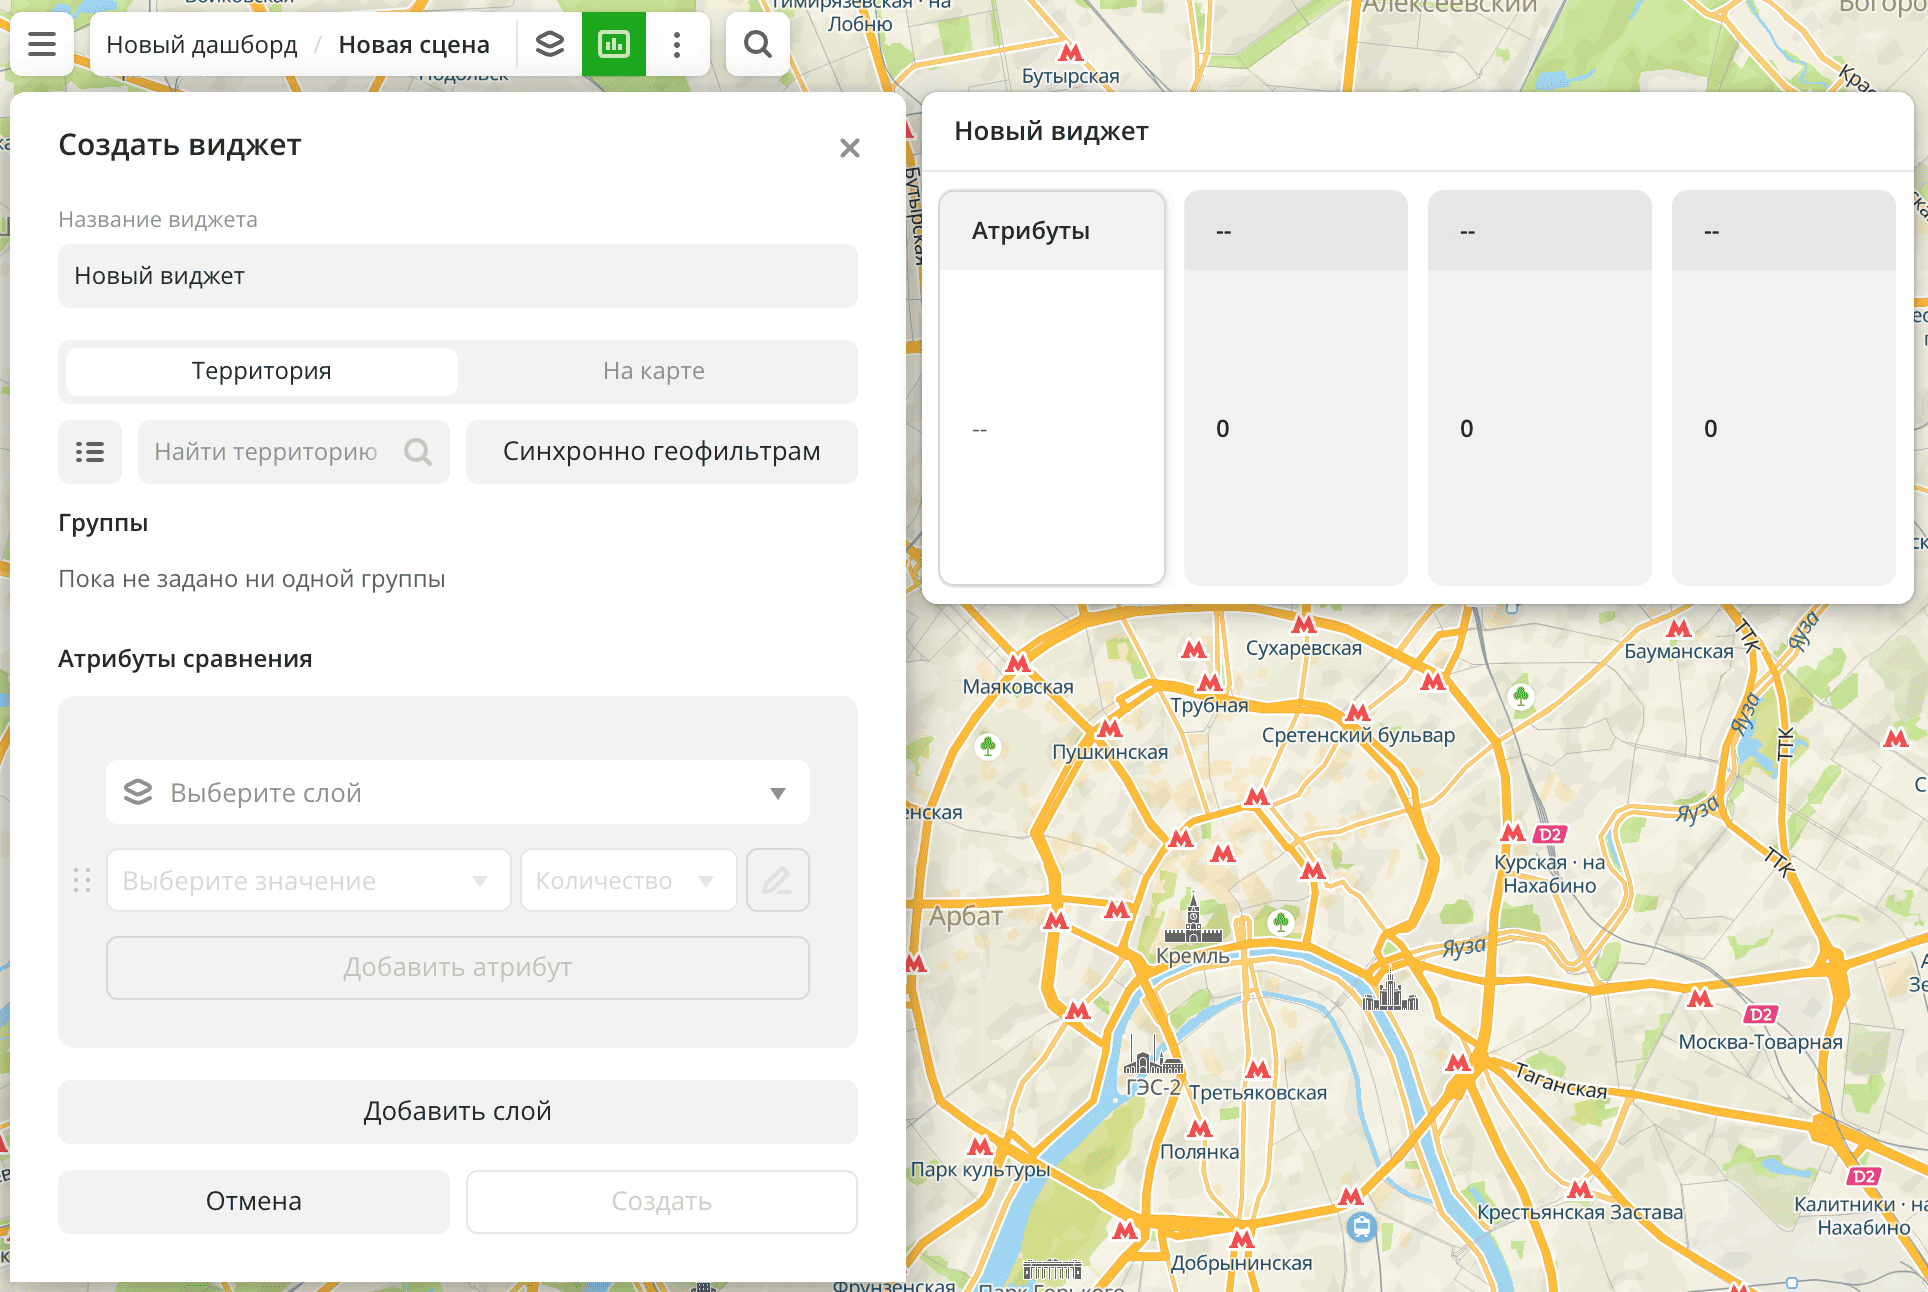
Task: Click Пока не задано ни одной группы text
Action: coord(252,579)
